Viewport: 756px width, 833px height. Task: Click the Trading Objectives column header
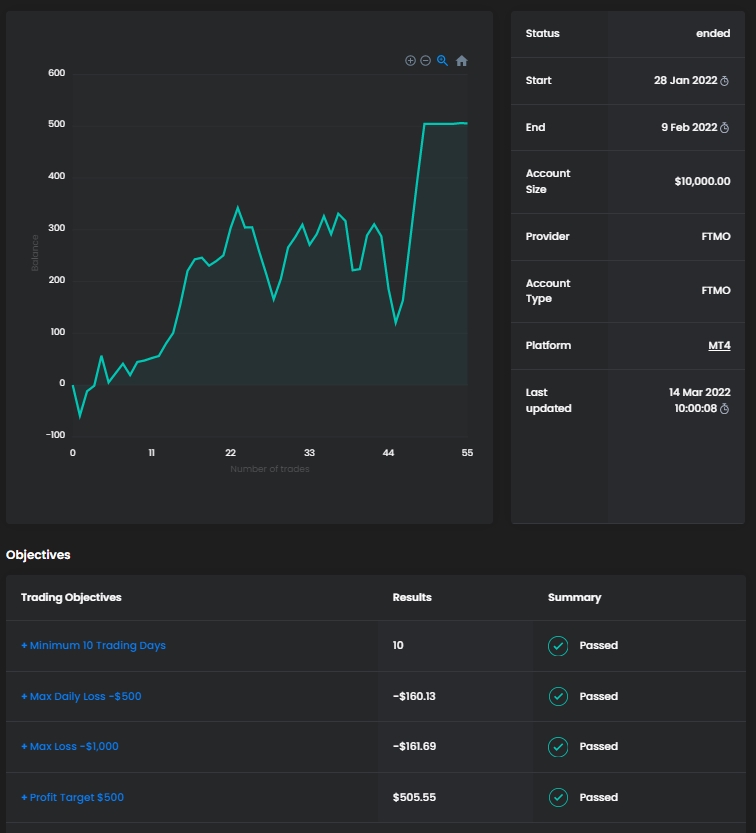(x=71, y=598)
